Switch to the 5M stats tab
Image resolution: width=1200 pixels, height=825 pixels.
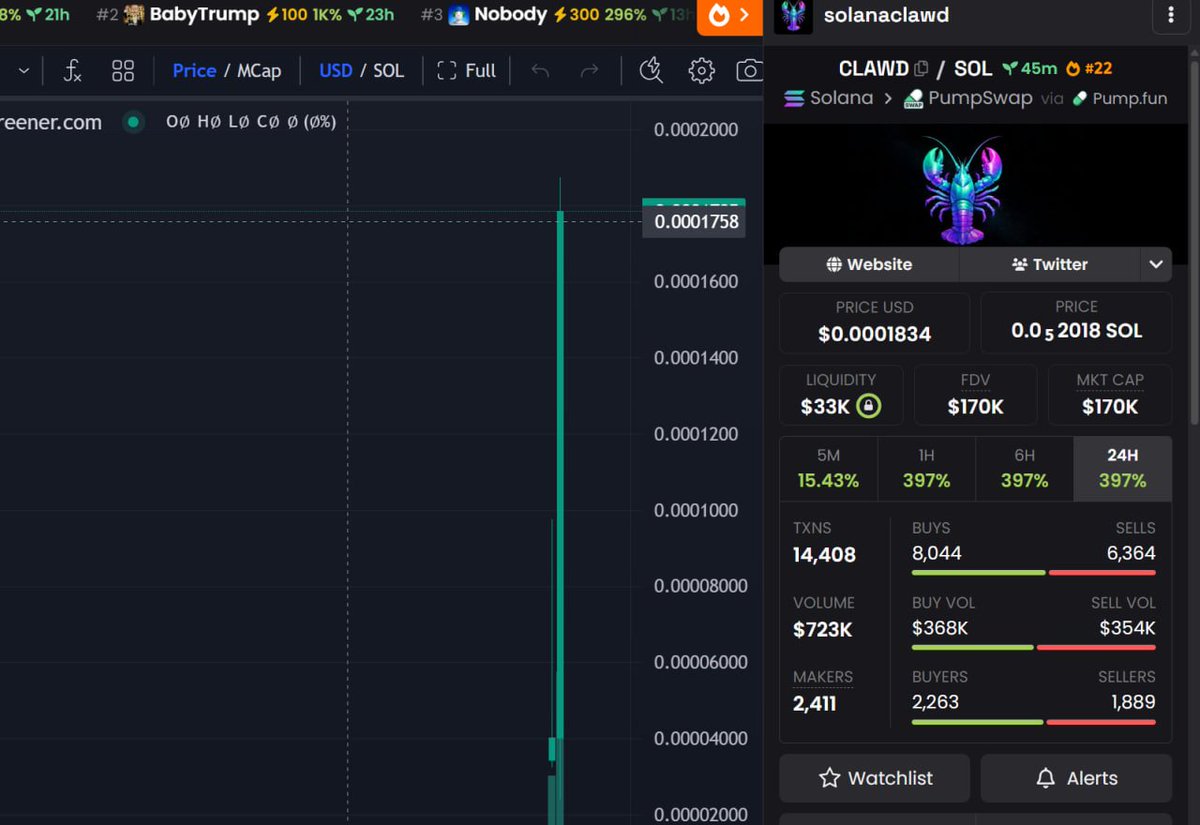click(x=828, y=468)
